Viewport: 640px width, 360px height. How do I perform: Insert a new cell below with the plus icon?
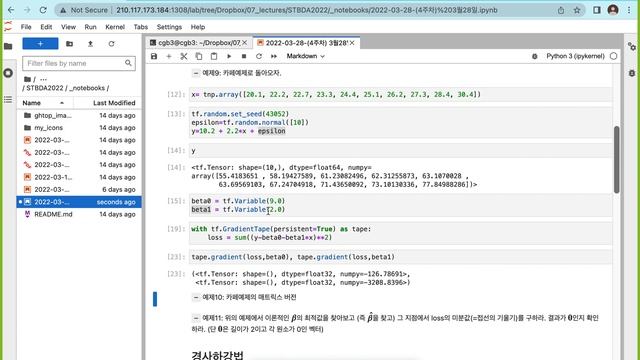click(x=169, y=56)
